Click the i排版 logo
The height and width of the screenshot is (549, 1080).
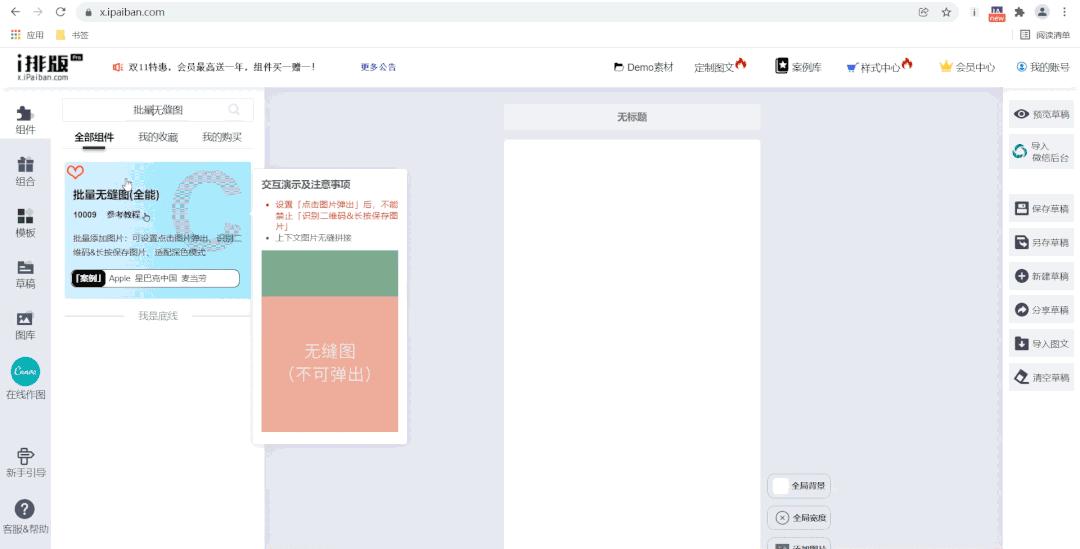[48, 67]
